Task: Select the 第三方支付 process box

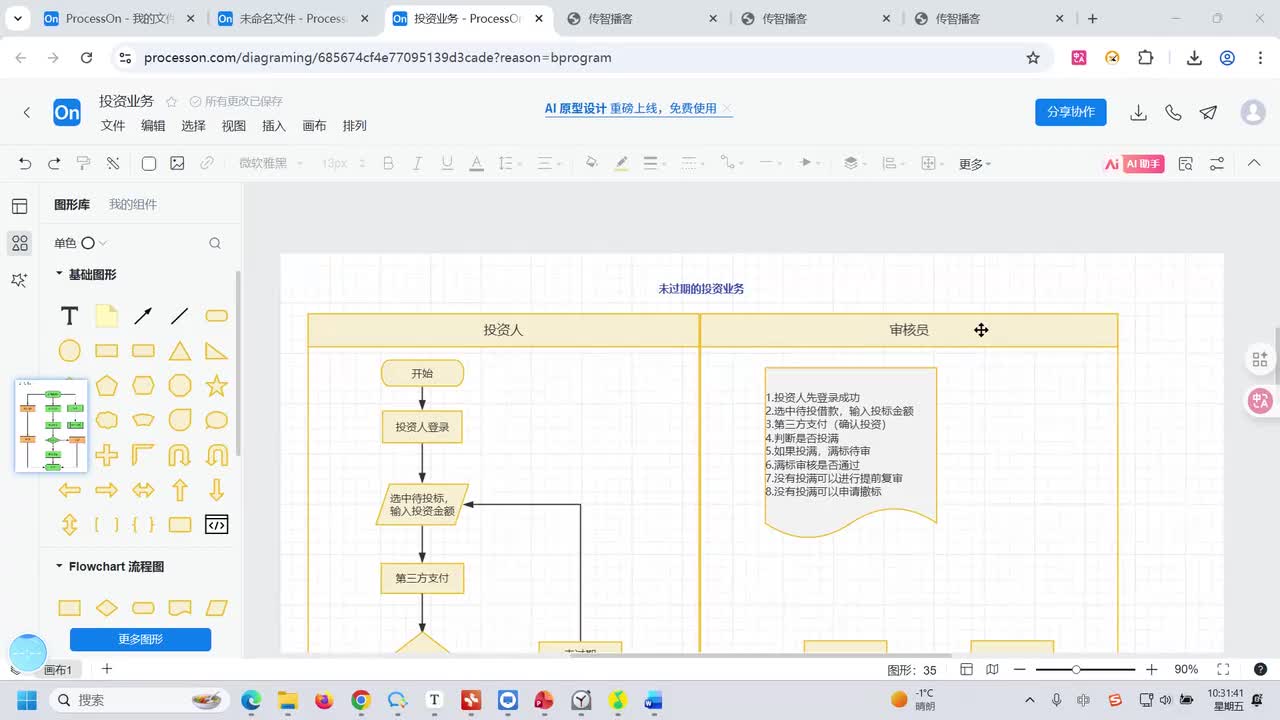Action: 422,578
